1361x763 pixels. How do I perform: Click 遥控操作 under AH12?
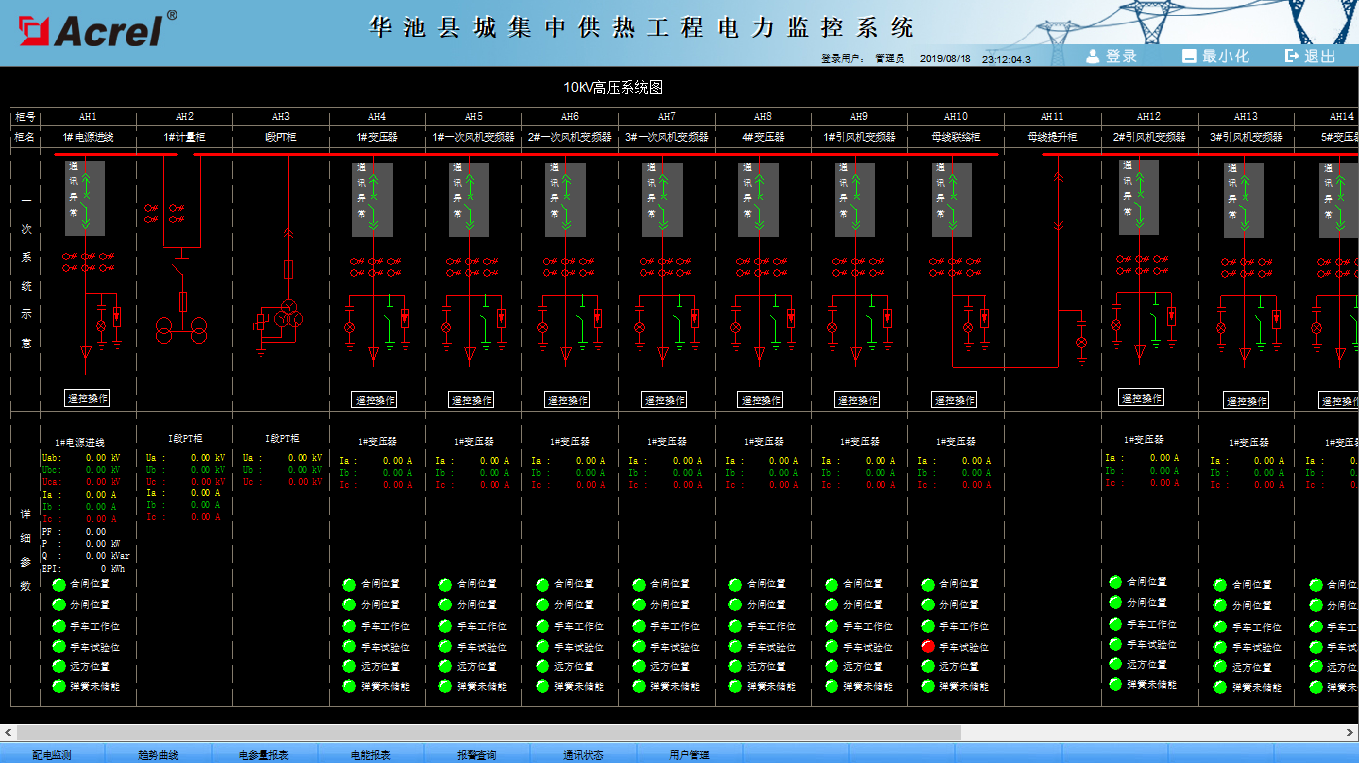1140,398
